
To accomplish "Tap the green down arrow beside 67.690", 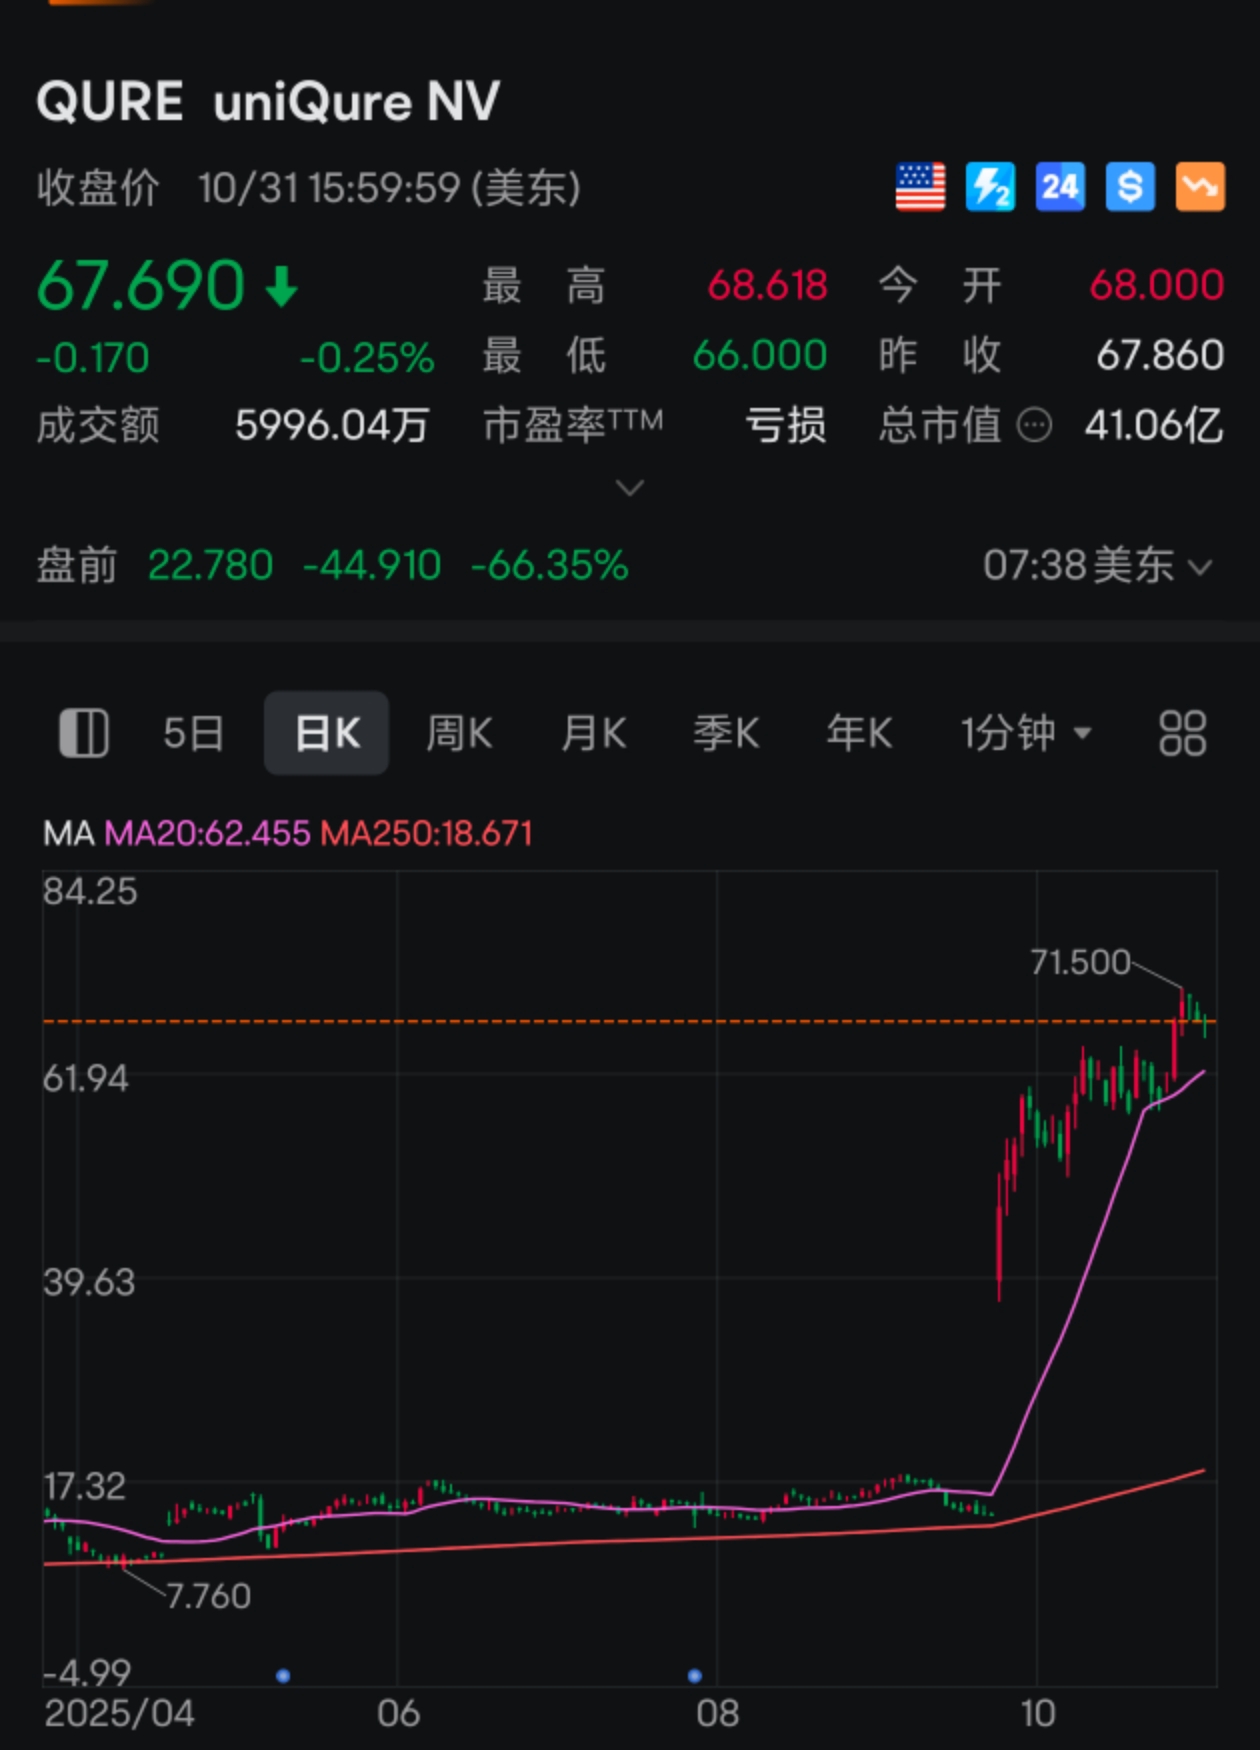I will (282, 286).
